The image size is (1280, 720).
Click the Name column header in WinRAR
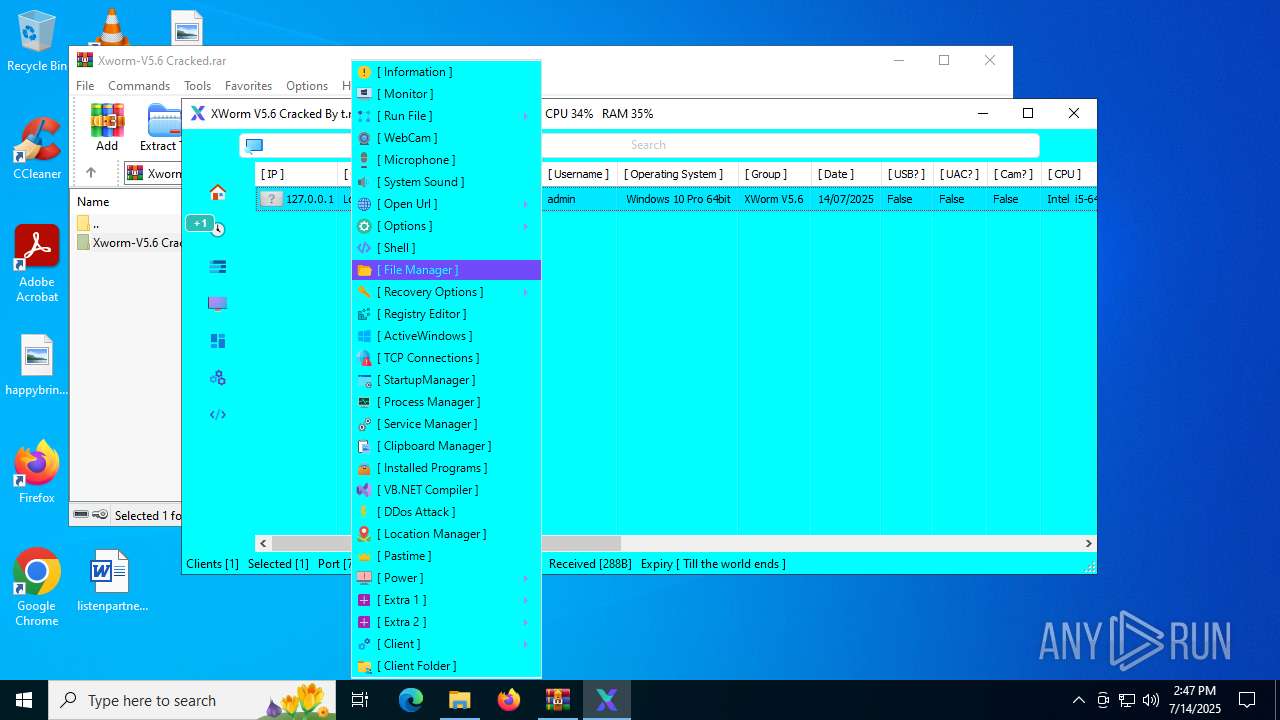point(93,201)
